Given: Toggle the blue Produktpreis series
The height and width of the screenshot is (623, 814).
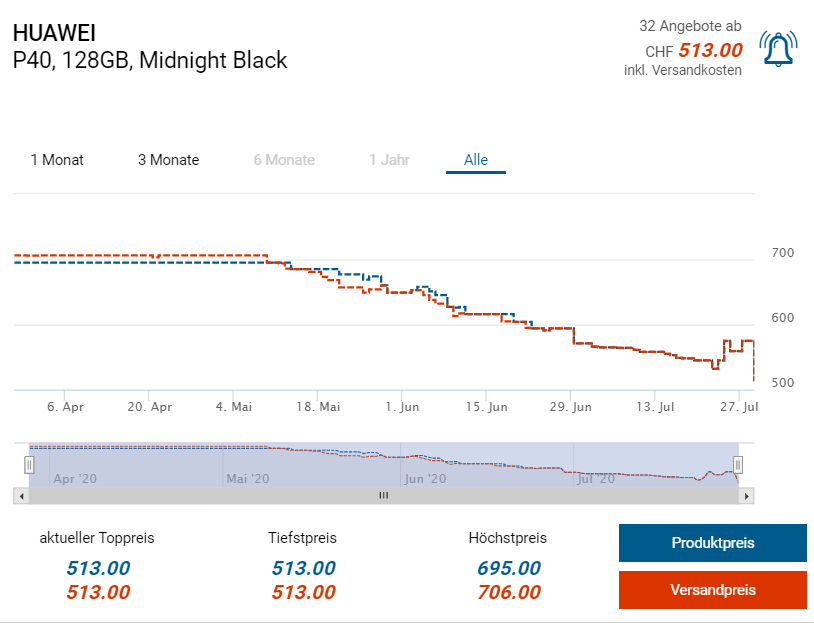Looking at the screenshot, I should (x=712, y=543).
